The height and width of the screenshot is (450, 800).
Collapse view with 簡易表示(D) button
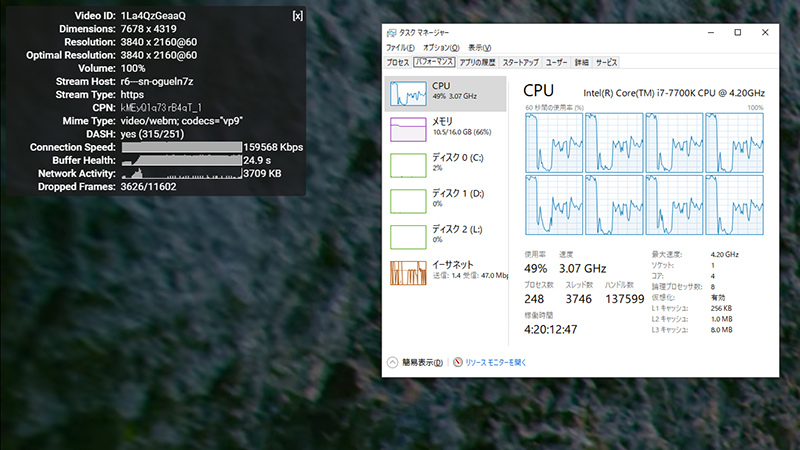pyautogui.click(x=415, y=362)
